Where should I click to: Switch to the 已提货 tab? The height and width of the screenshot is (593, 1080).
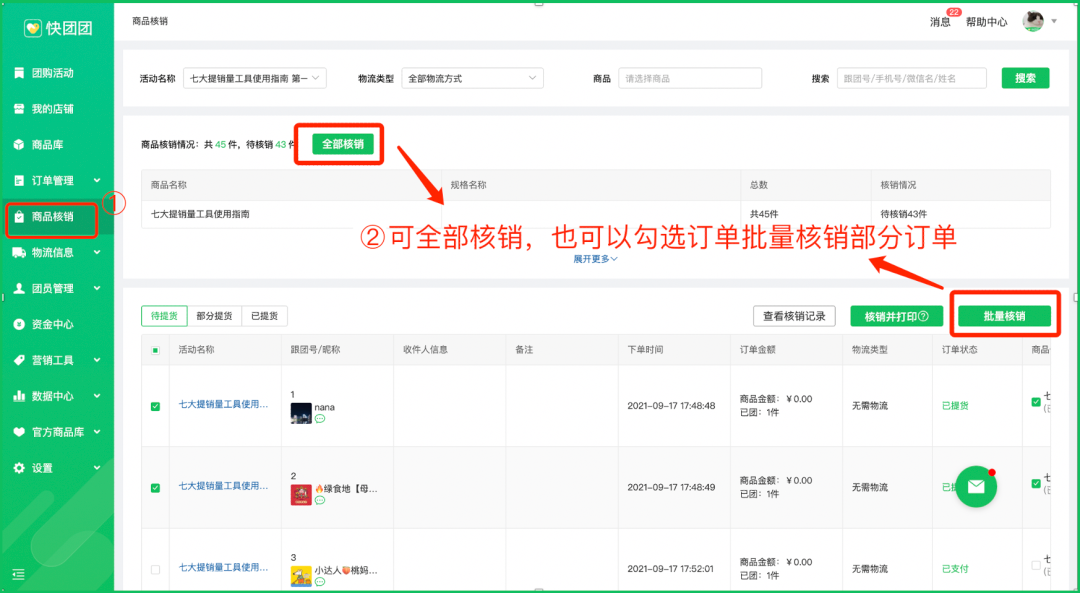click(x=265, y=316)
